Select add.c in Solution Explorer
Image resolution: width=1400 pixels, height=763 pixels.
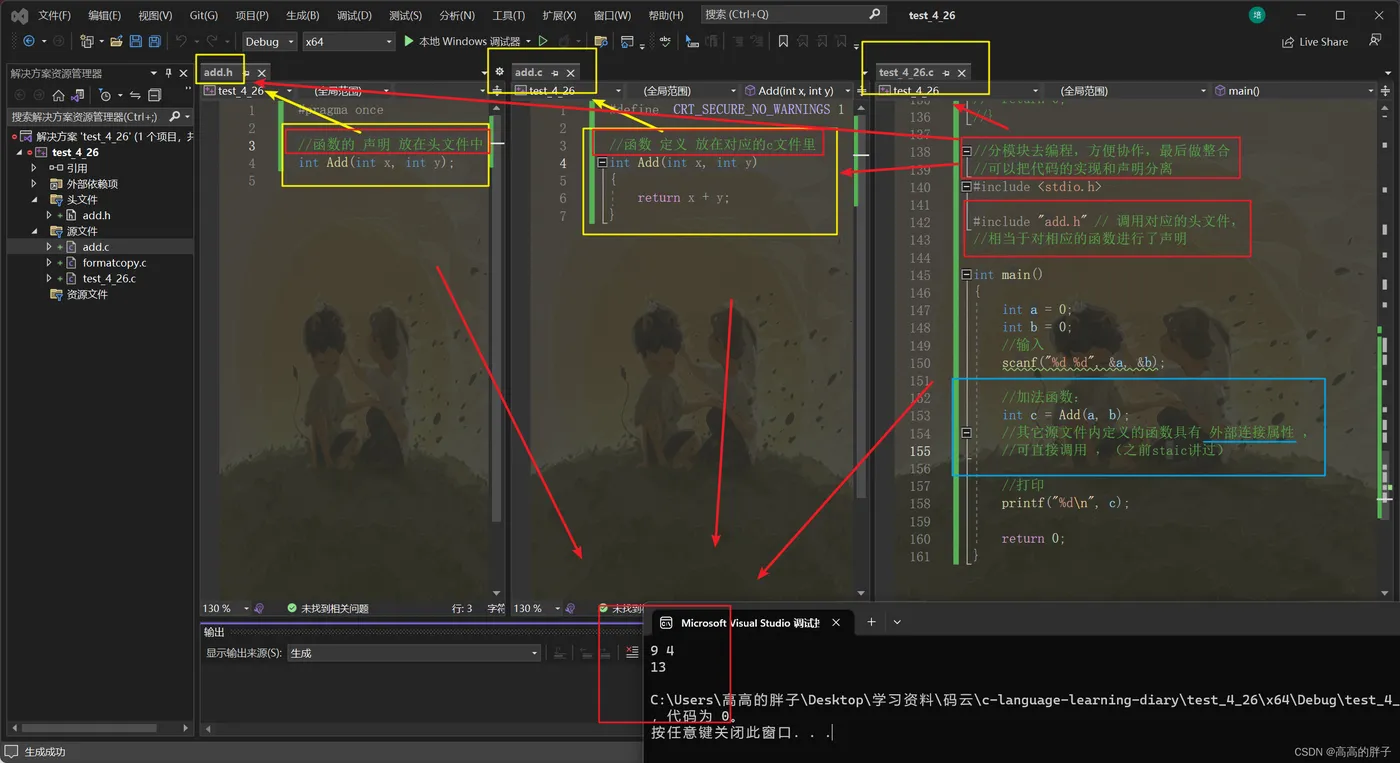pyautogui.click(x=96, y=247)
